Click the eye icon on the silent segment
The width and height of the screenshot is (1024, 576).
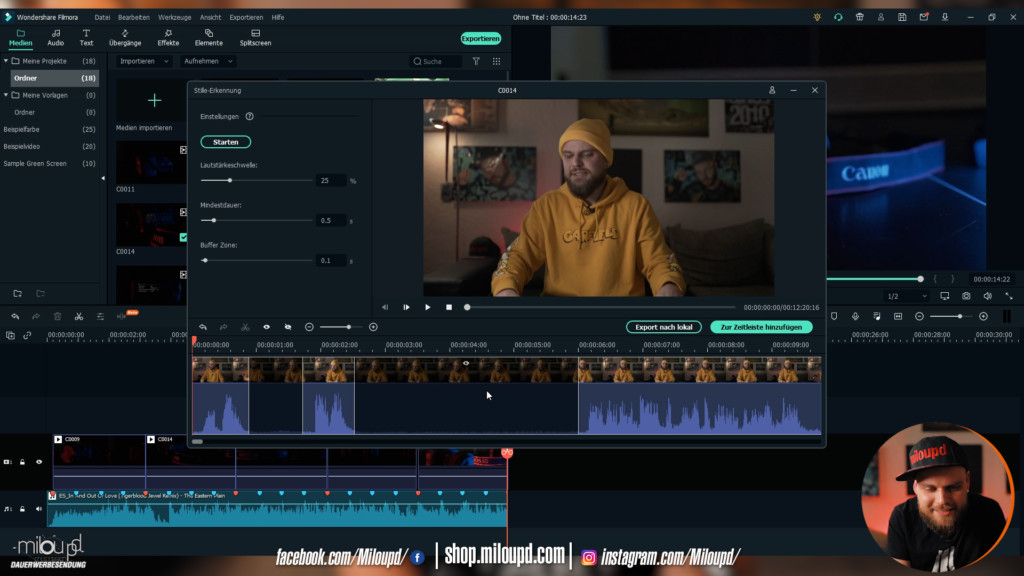click(466, 363)
